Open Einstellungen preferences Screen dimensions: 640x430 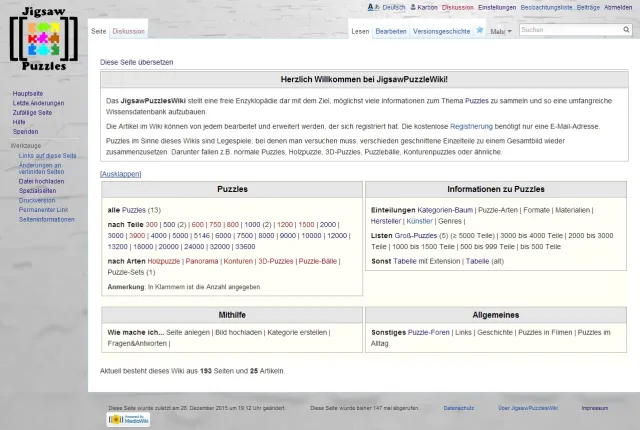pyautogui.click(x=497, y=7)
